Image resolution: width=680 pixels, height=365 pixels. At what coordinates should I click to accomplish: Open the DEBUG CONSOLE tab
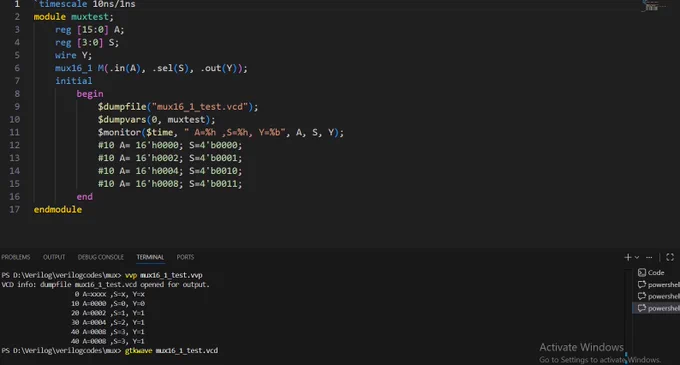click(101, 257)
